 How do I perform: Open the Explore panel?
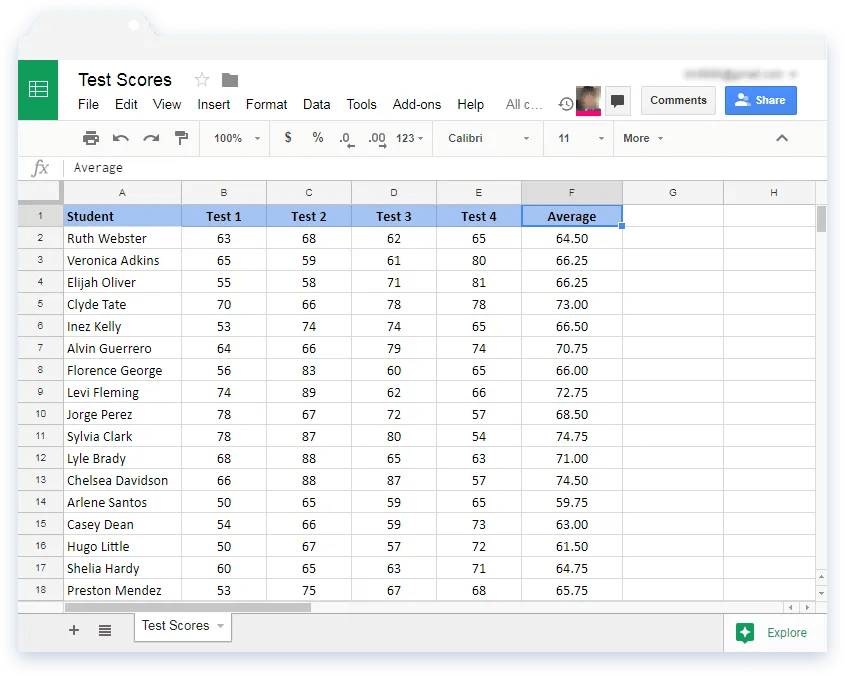776,632
